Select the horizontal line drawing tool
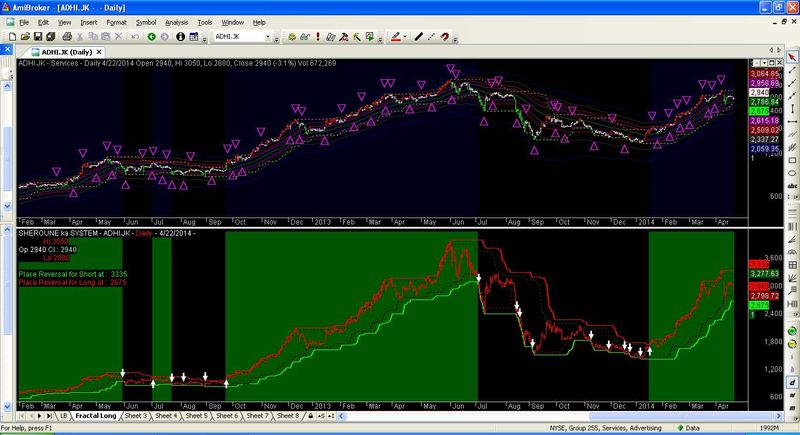 [x=792, y=121]
